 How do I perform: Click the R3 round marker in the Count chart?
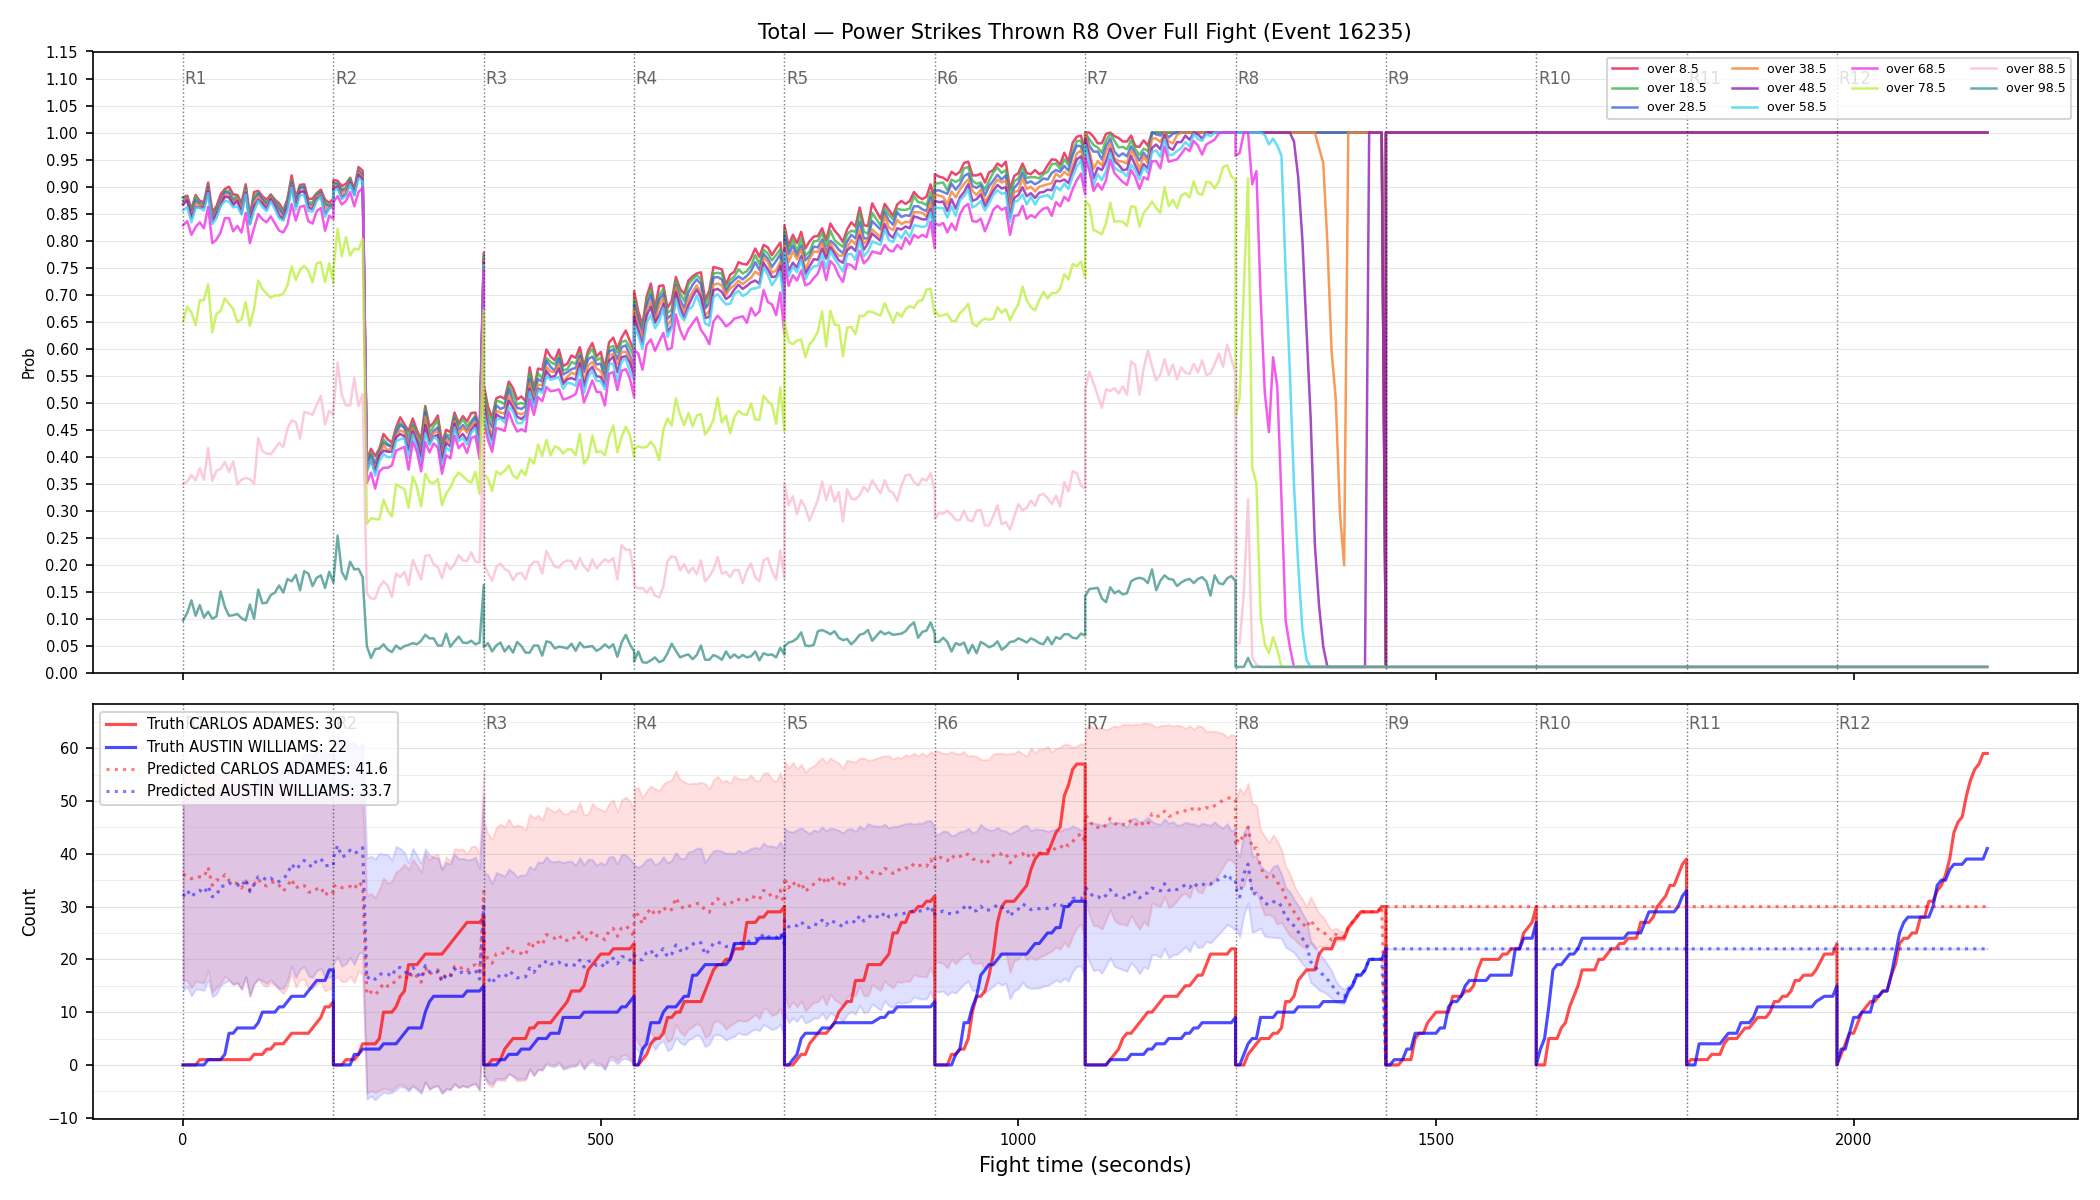pos(496,723)
